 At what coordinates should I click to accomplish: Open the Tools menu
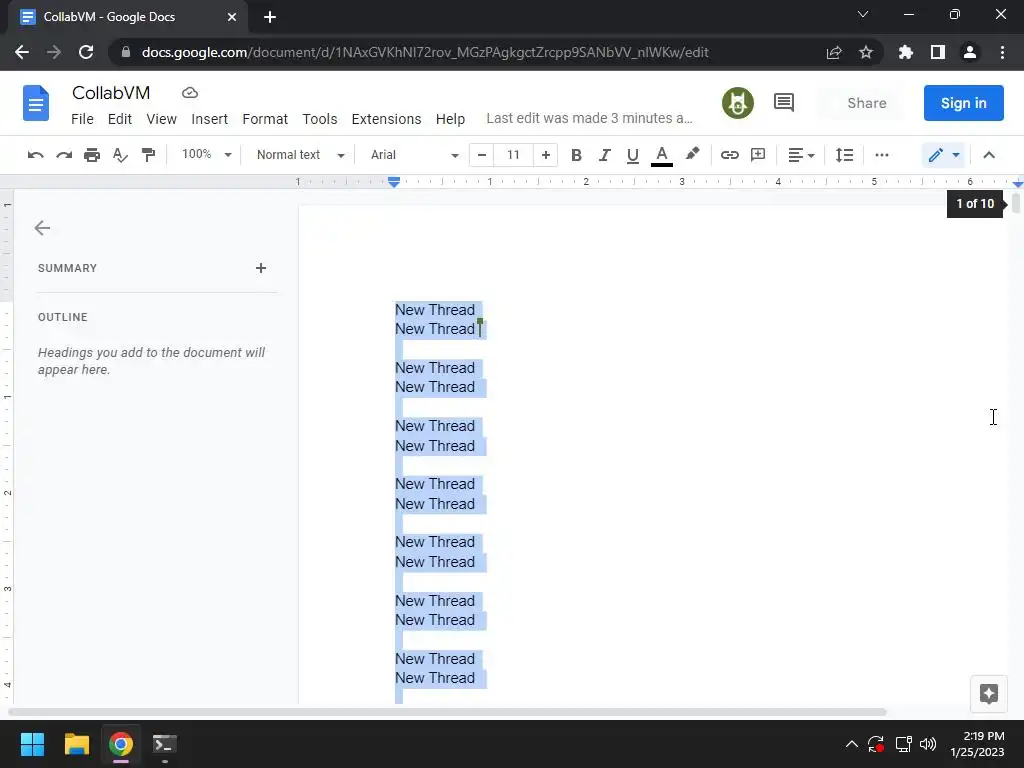(319, 119)
